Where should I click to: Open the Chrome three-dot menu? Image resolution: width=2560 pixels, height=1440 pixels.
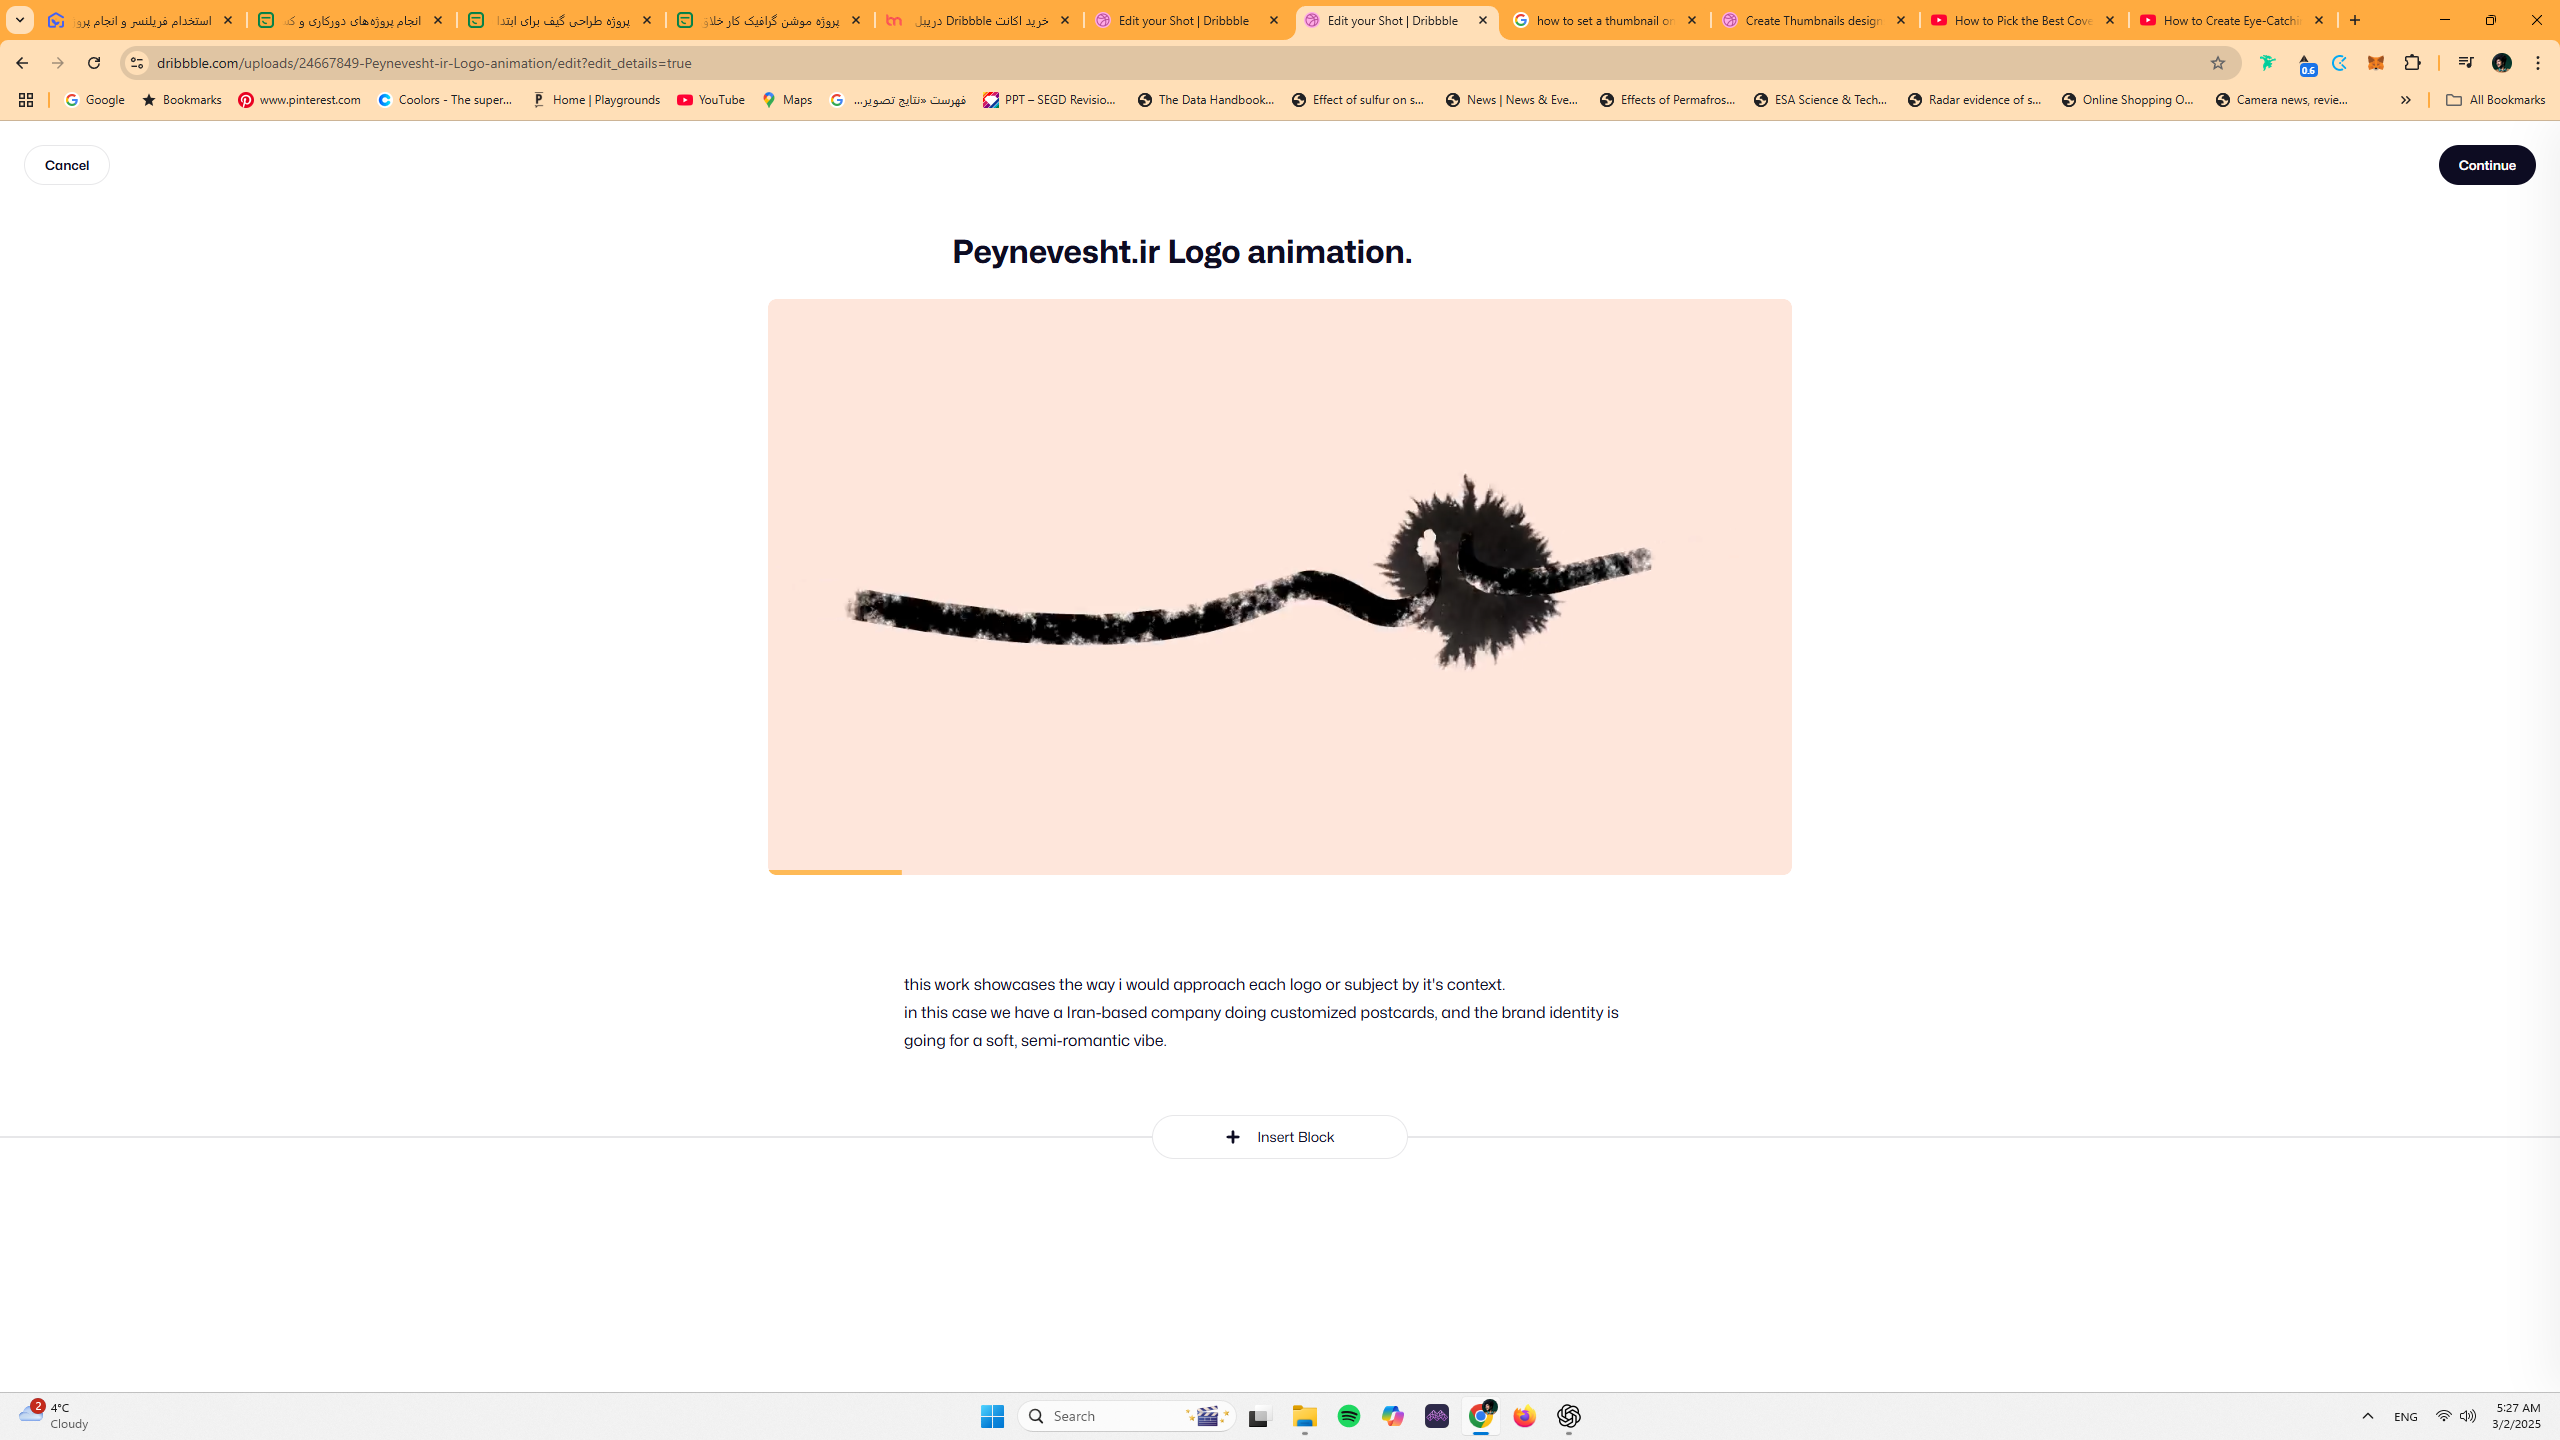2537,62
